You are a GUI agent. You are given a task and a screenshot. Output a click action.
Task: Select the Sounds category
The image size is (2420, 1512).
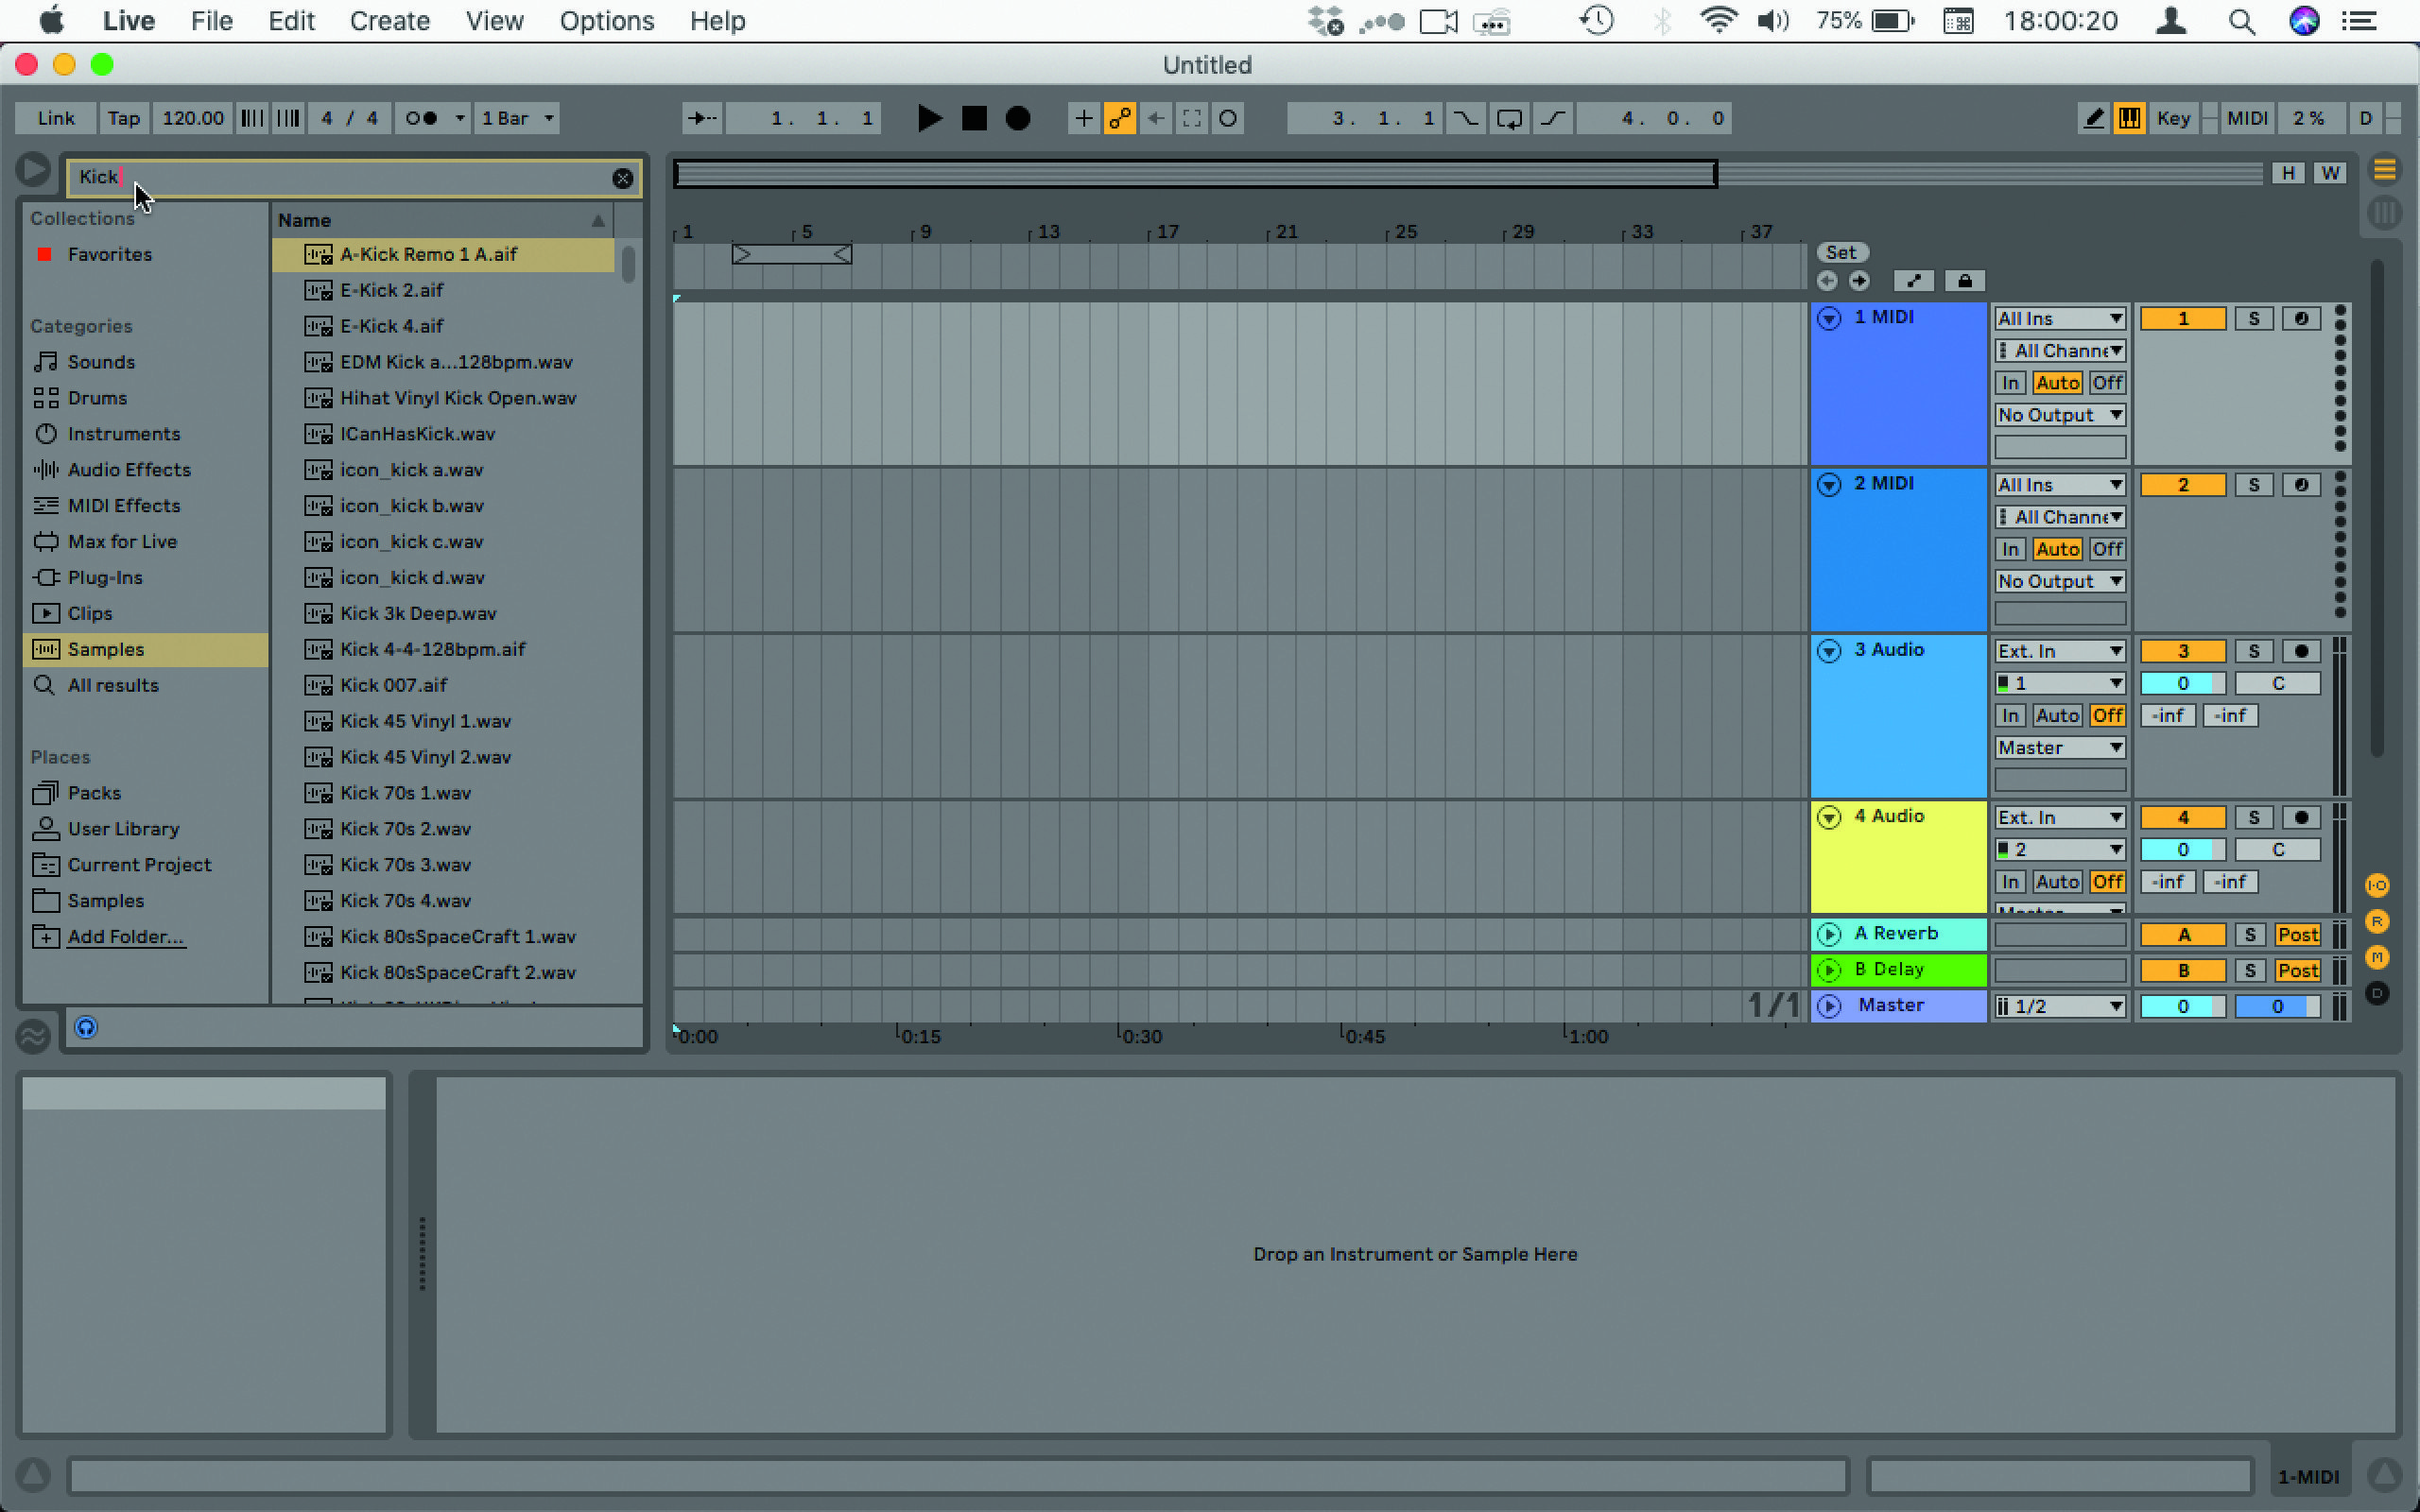[101, 362]
